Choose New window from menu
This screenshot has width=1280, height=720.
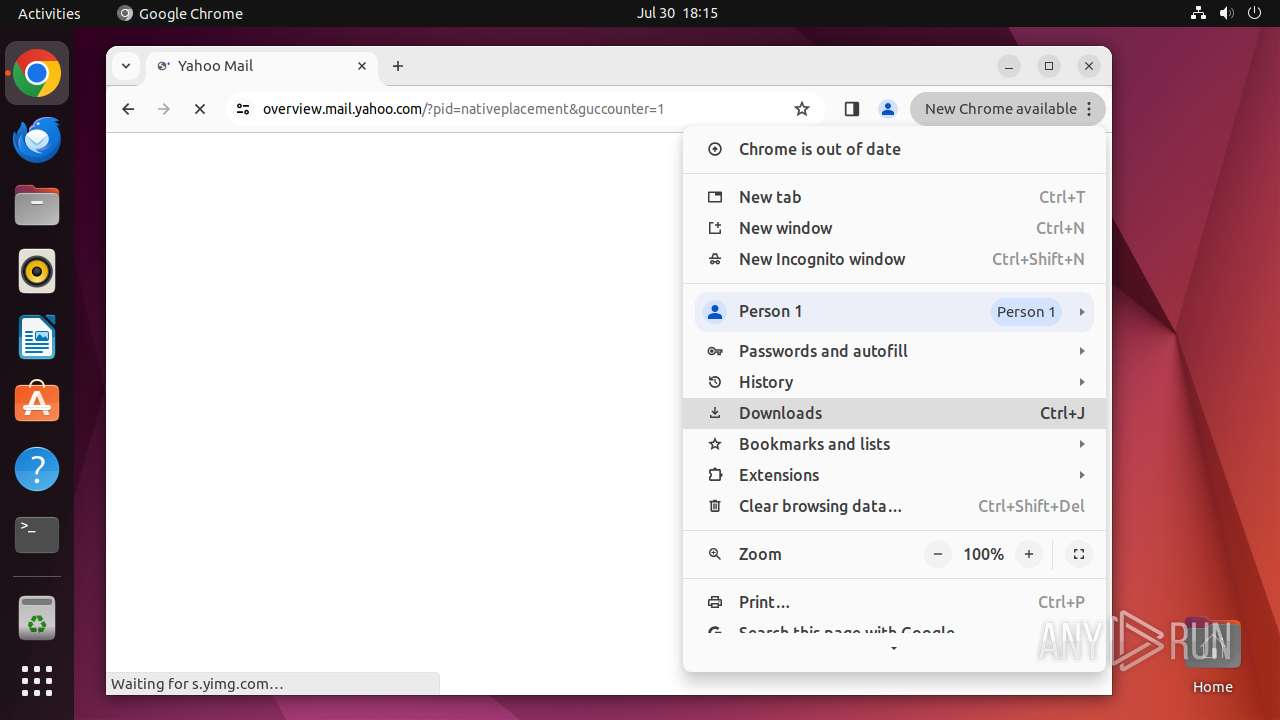pyautogui.click(x=895, y=228)
